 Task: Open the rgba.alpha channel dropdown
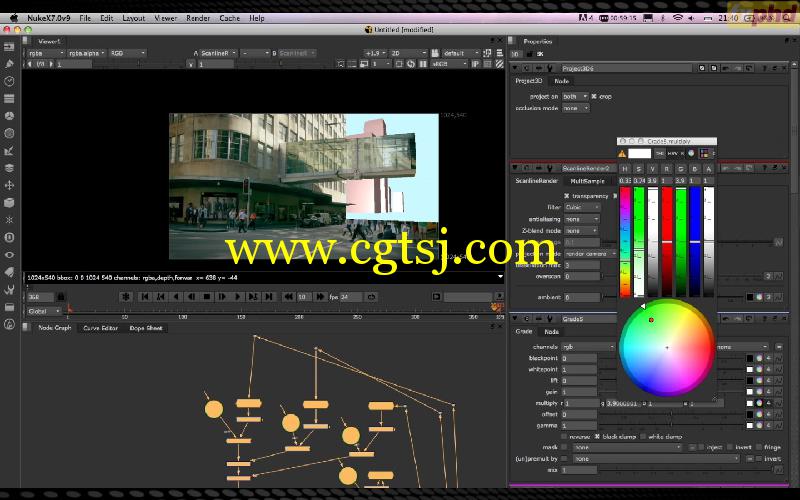[86, 53]
